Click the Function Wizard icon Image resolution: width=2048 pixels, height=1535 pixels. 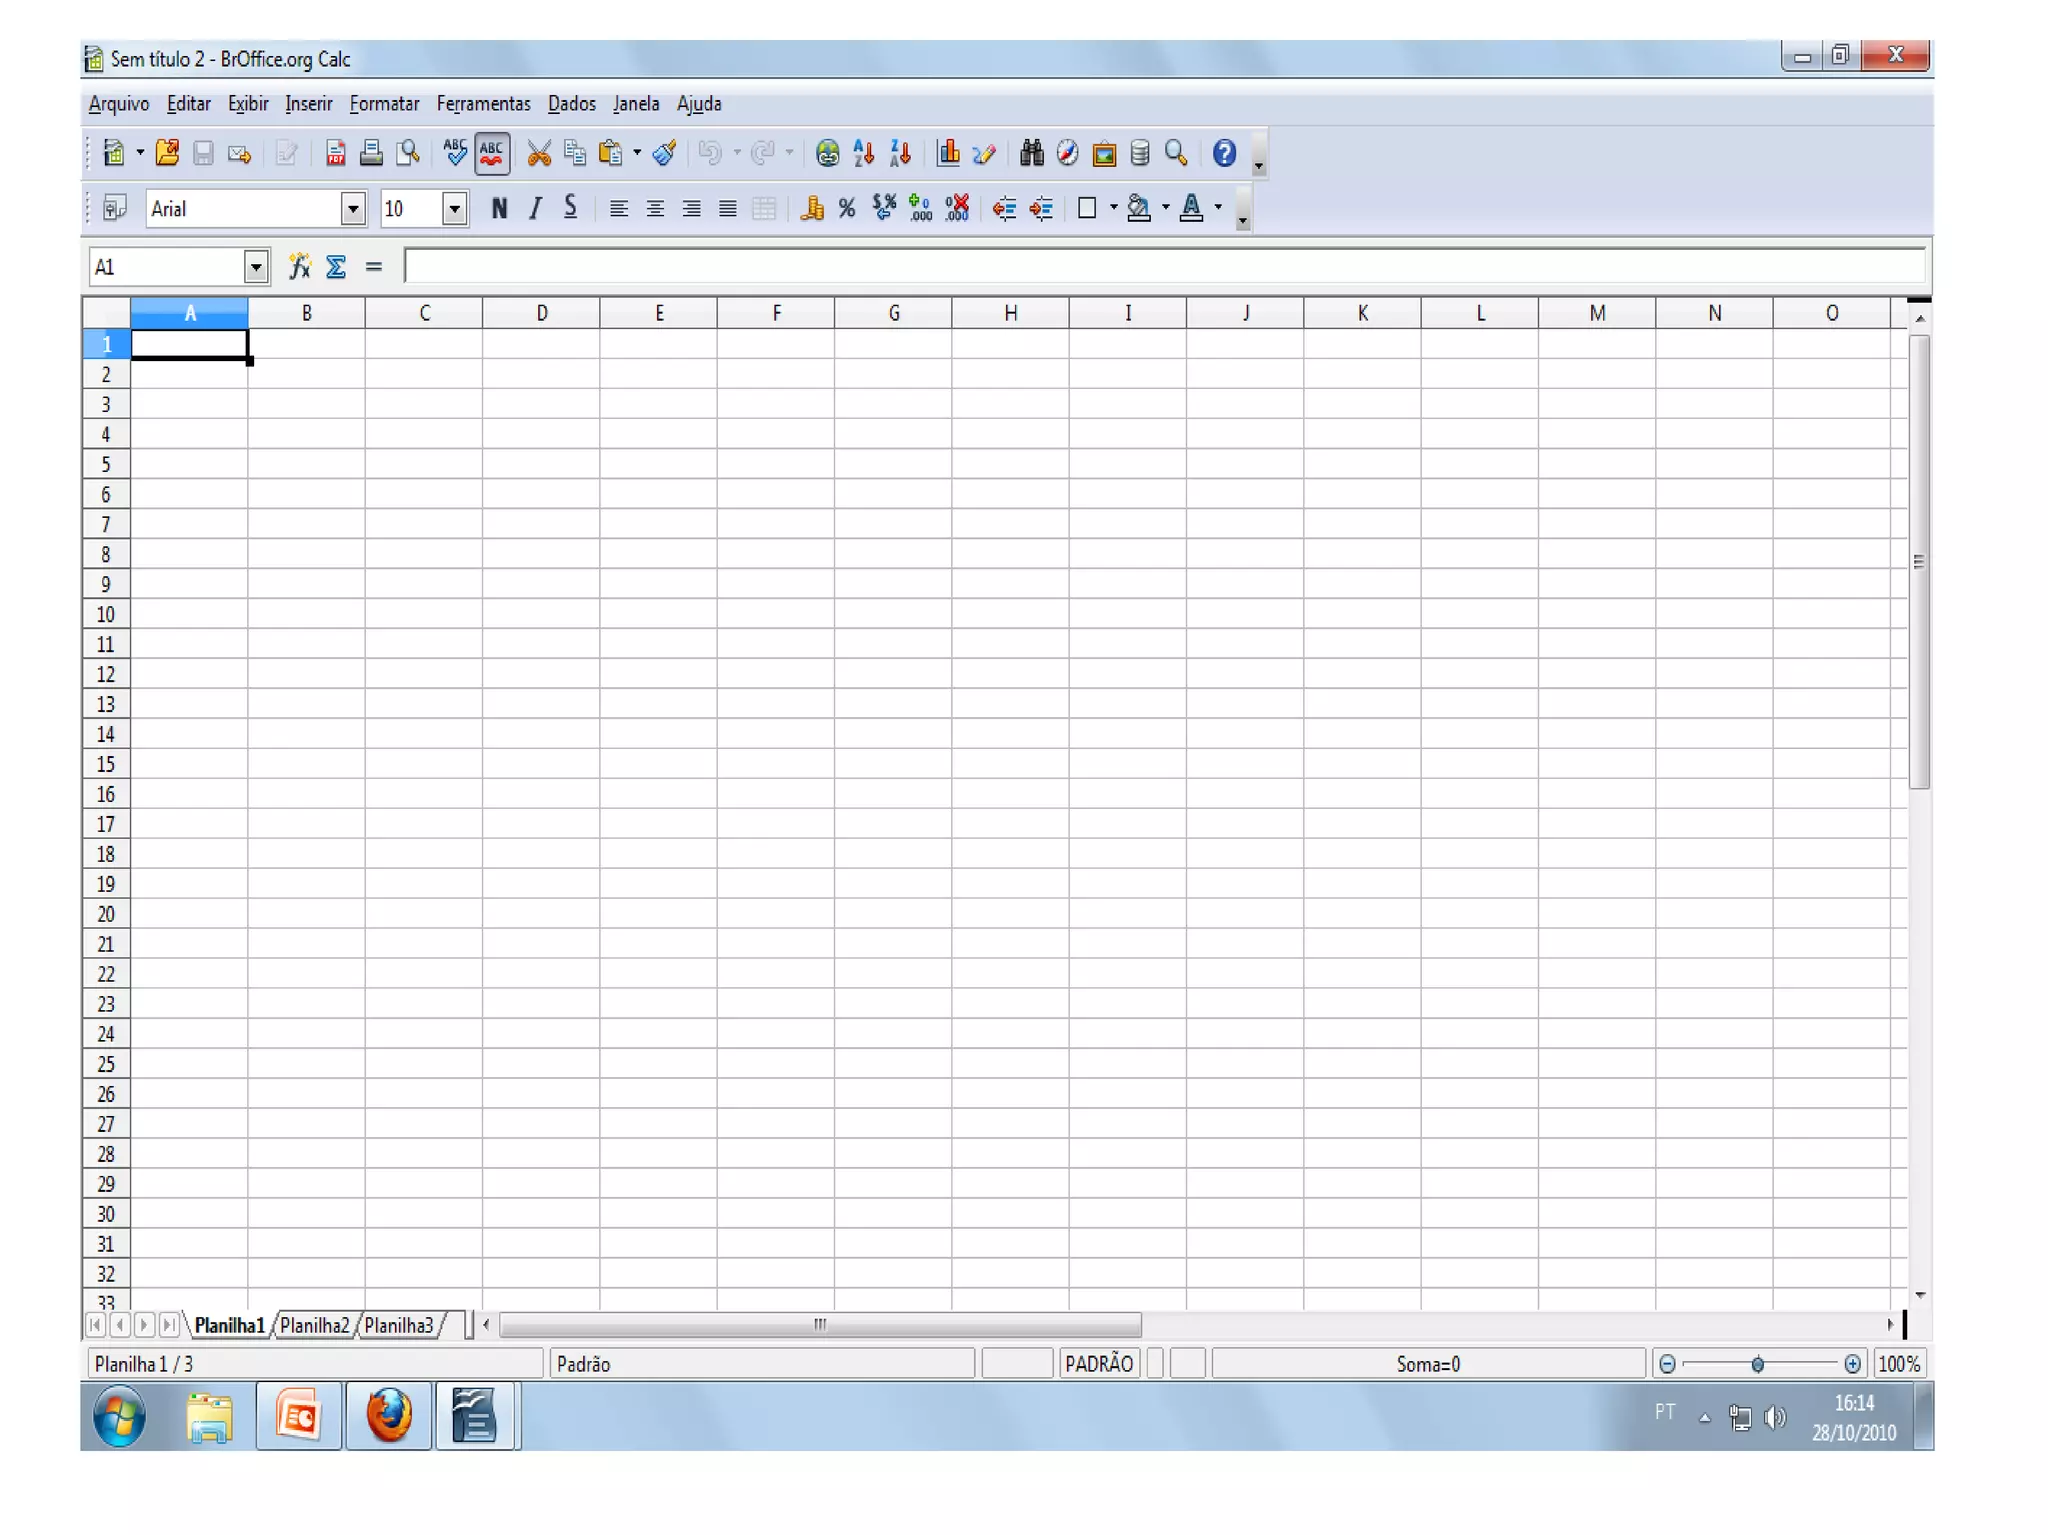point(299,267)
